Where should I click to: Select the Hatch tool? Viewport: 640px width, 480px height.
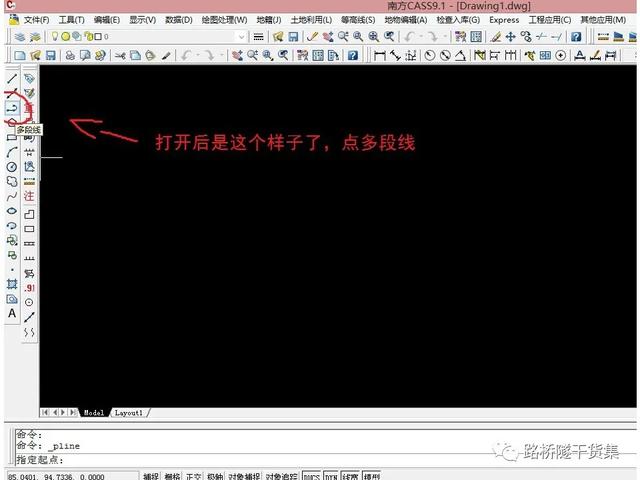[x=12, y=284]
